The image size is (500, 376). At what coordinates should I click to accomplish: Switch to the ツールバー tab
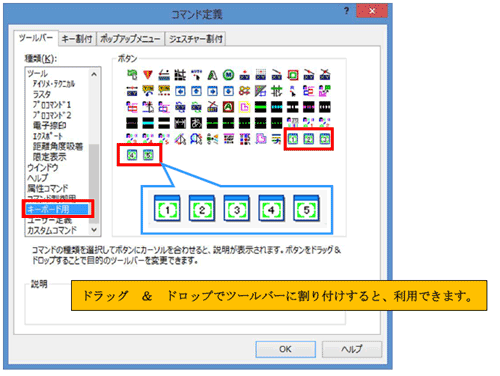36,38
